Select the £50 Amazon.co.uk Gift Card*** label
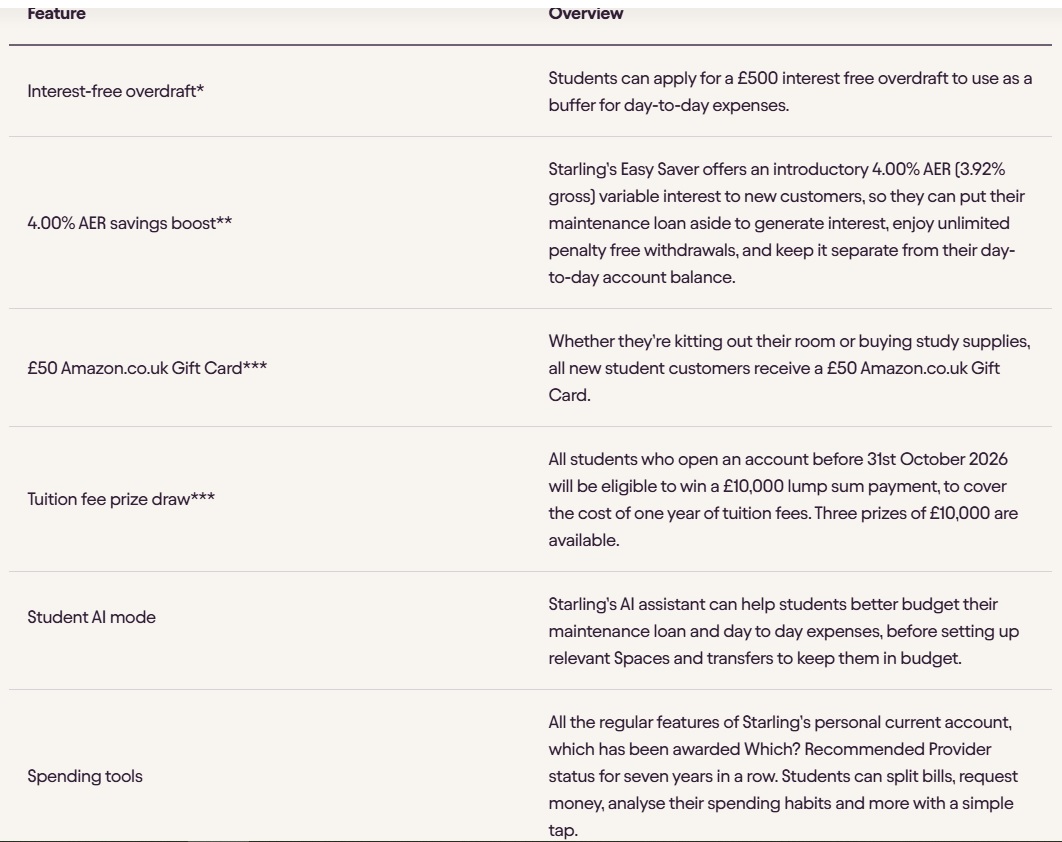 point(147,368)
